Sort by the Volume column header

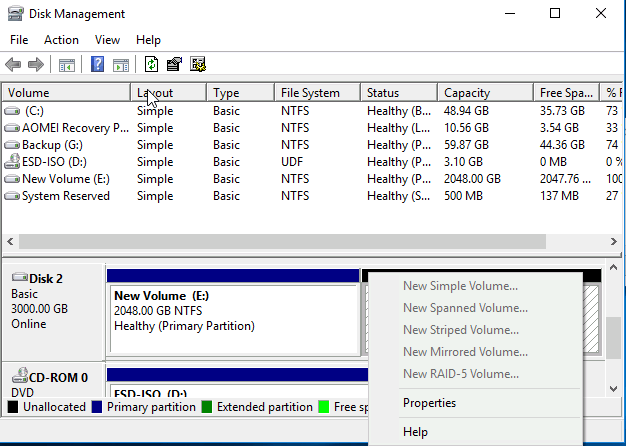(x=67, y=93)
